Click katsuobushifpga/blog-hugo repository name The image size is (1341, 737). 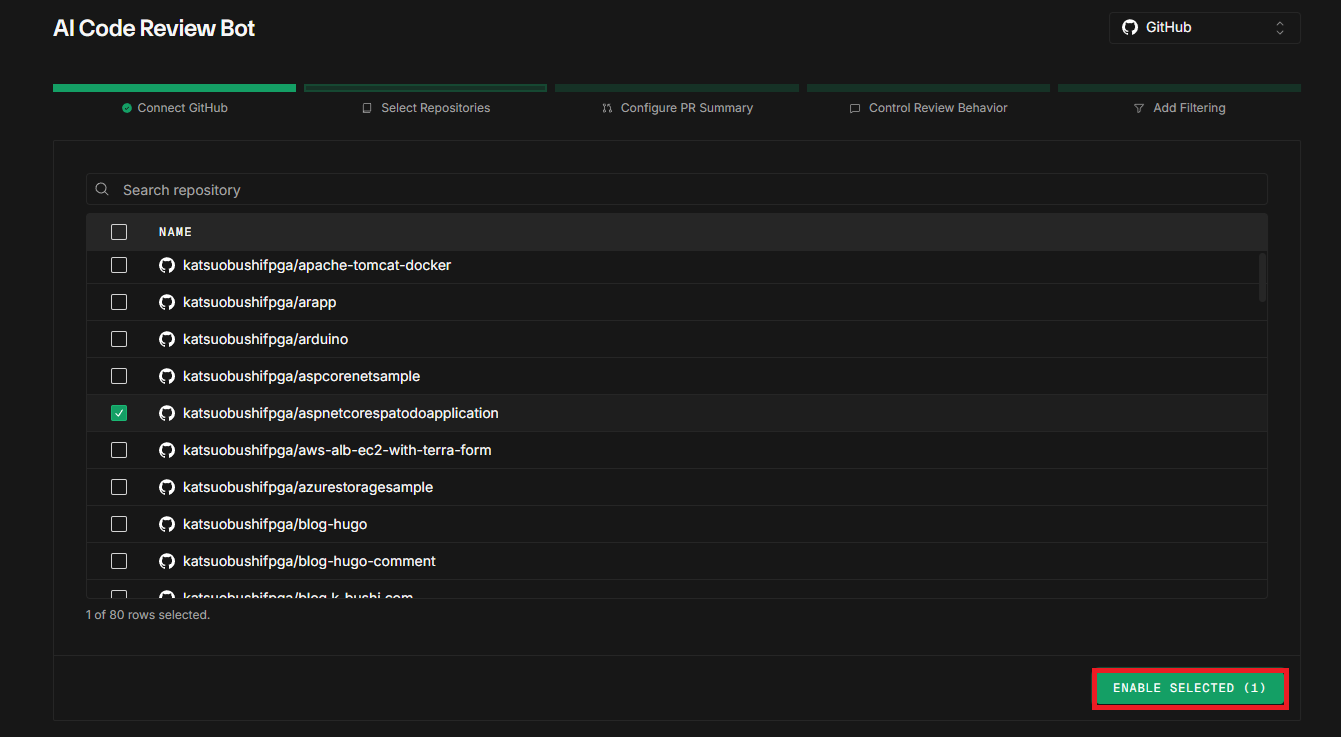(x=275, y=524)
